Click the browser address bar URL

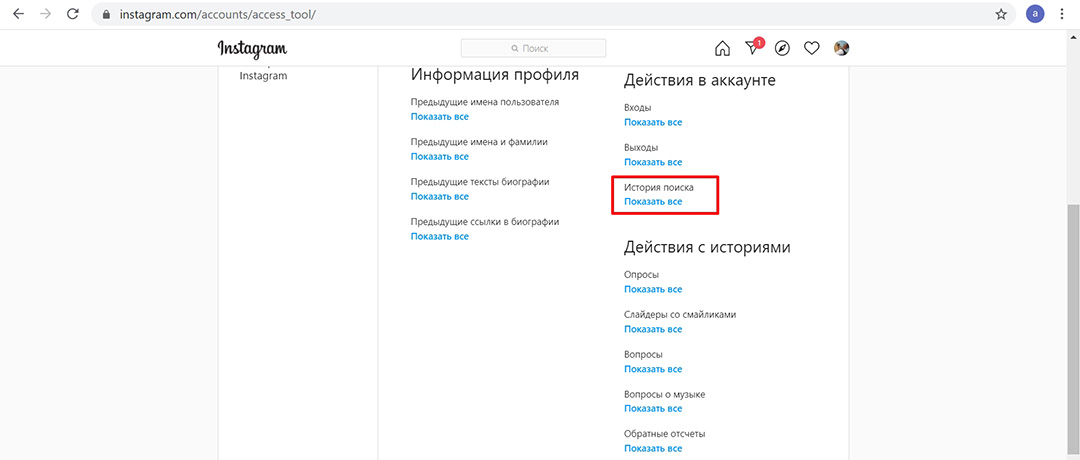coord(250,16)
